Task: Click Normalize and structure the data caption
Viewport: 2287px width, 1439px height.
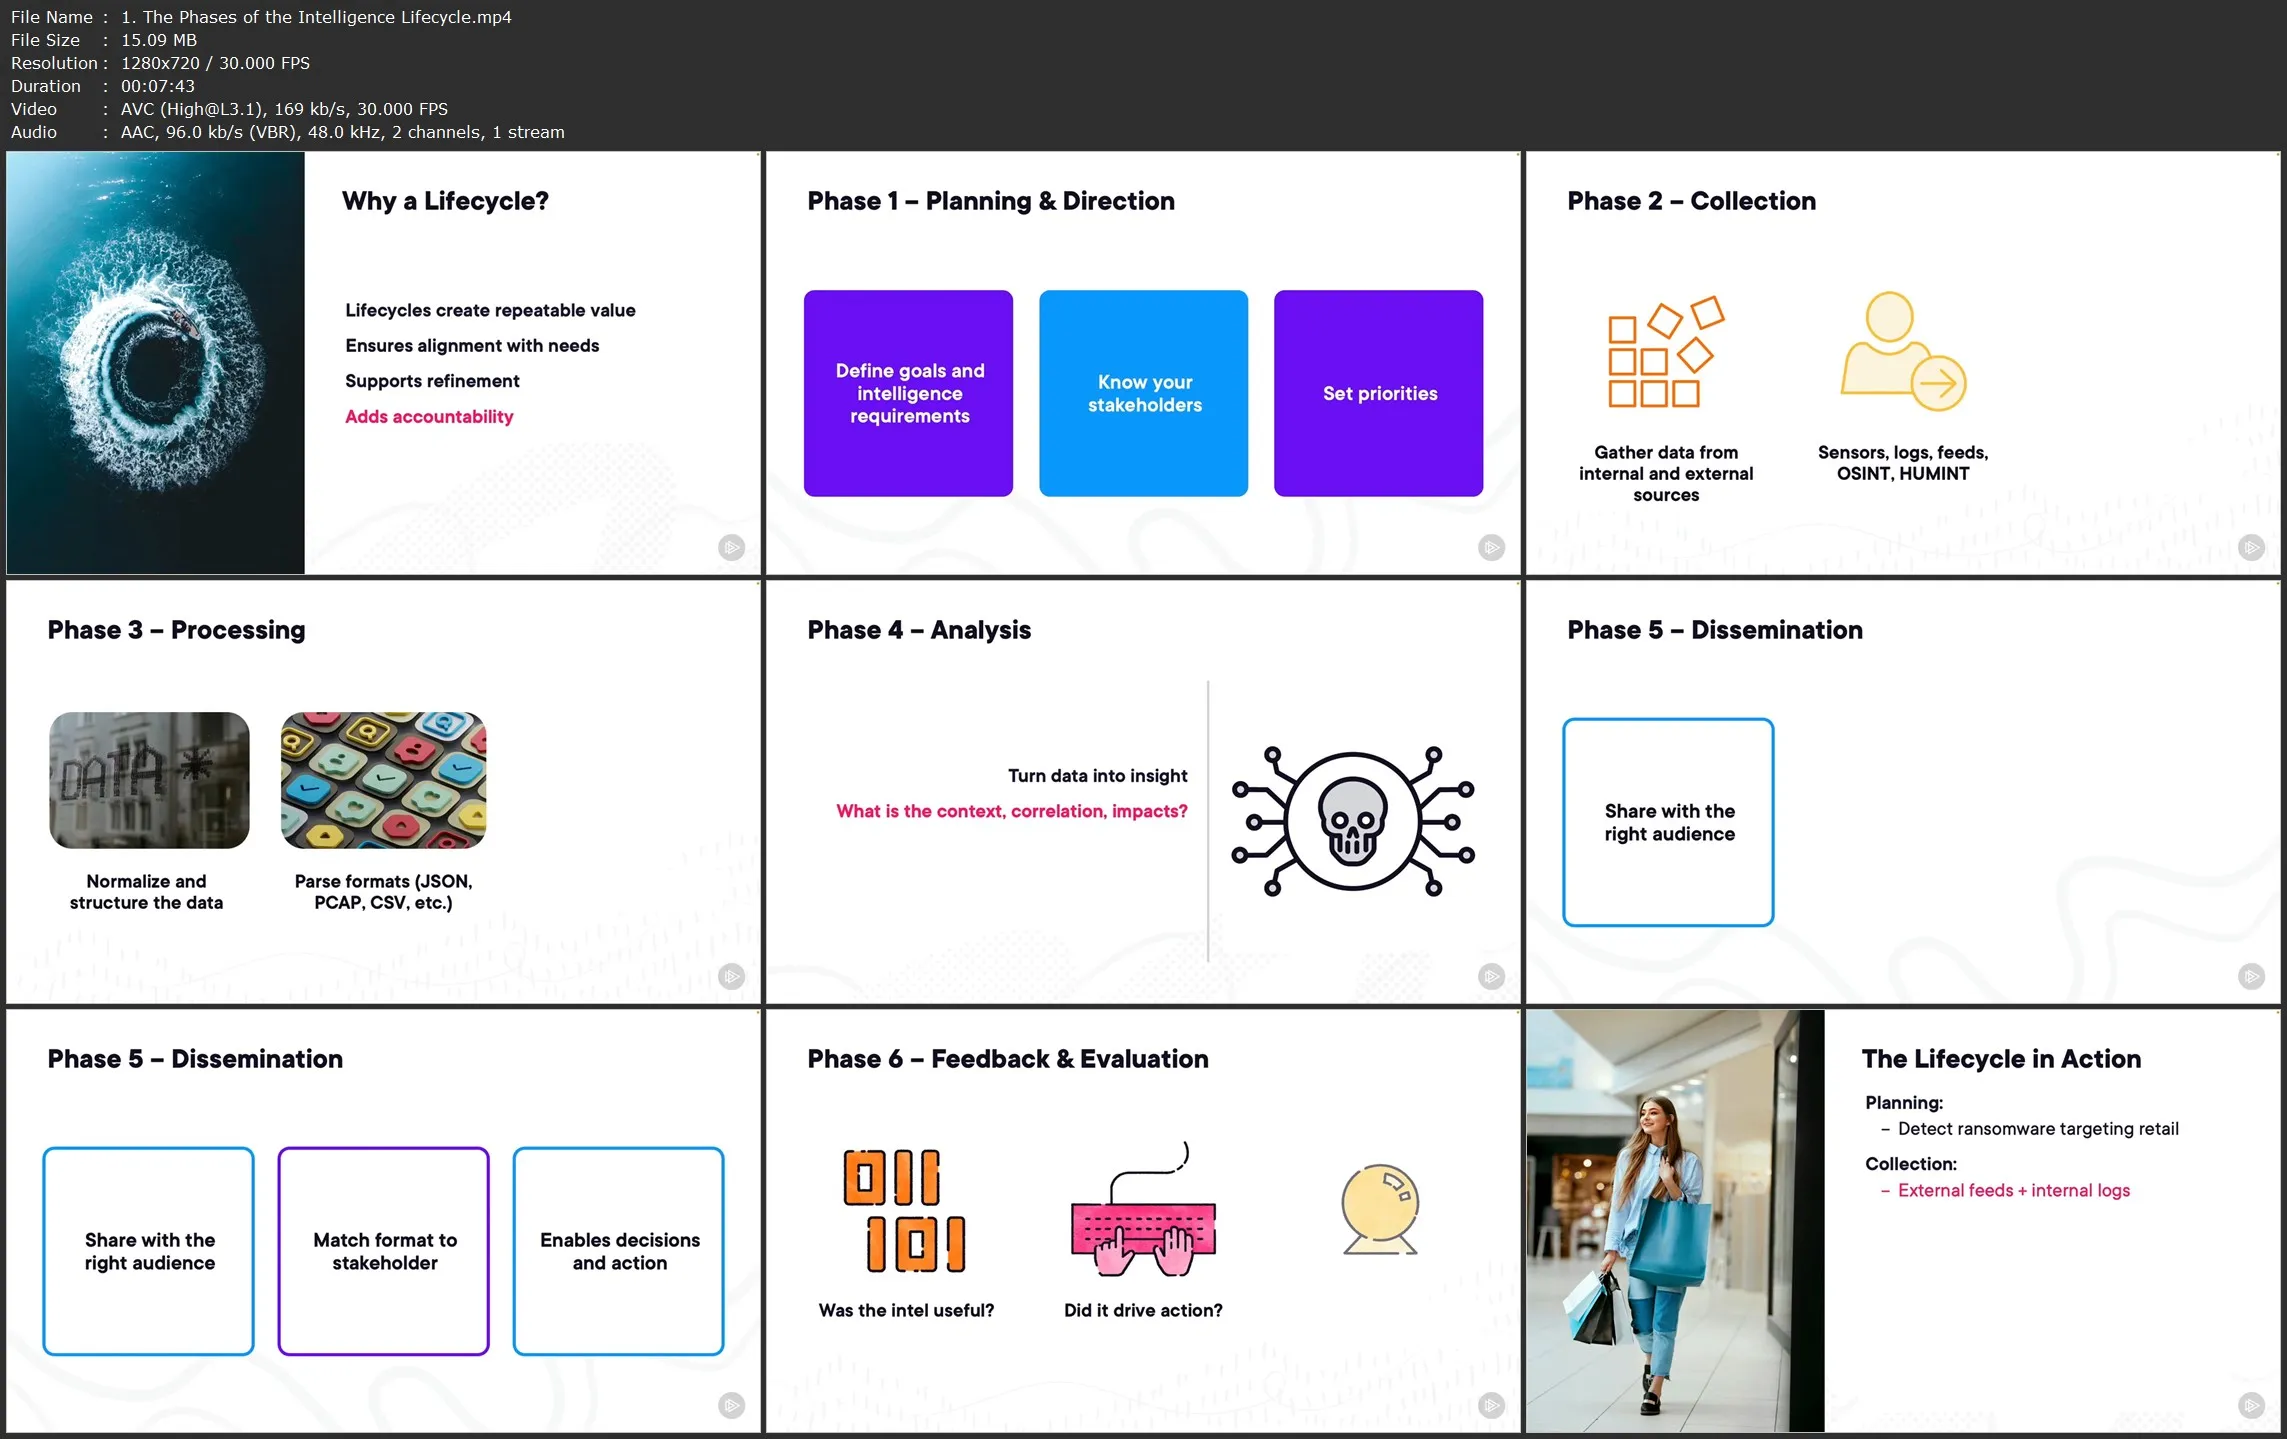Action: tap(147, 892)
